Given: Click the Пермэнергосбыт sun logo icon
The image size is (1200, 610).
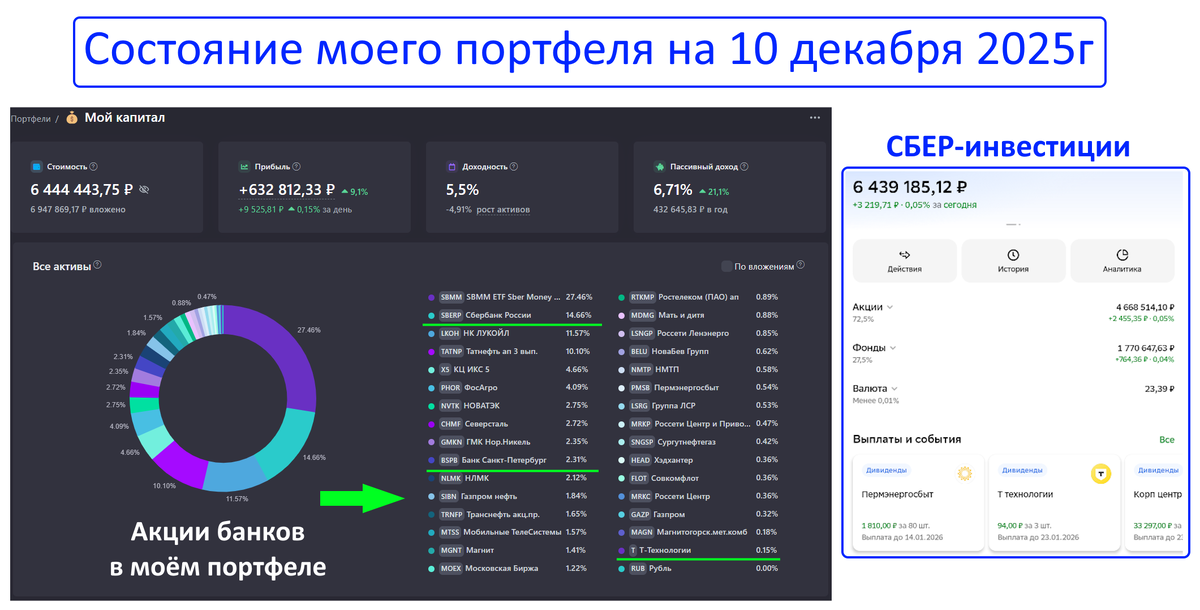Looking at the screenshot, I should pyautogui.click(x=964, y=473).
